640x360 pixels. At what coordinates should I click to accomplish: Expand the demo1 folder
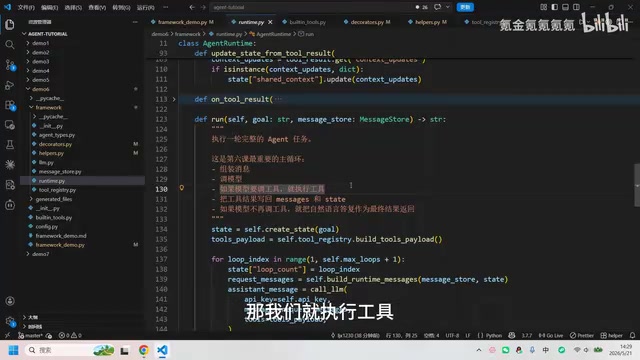point(40,43)
